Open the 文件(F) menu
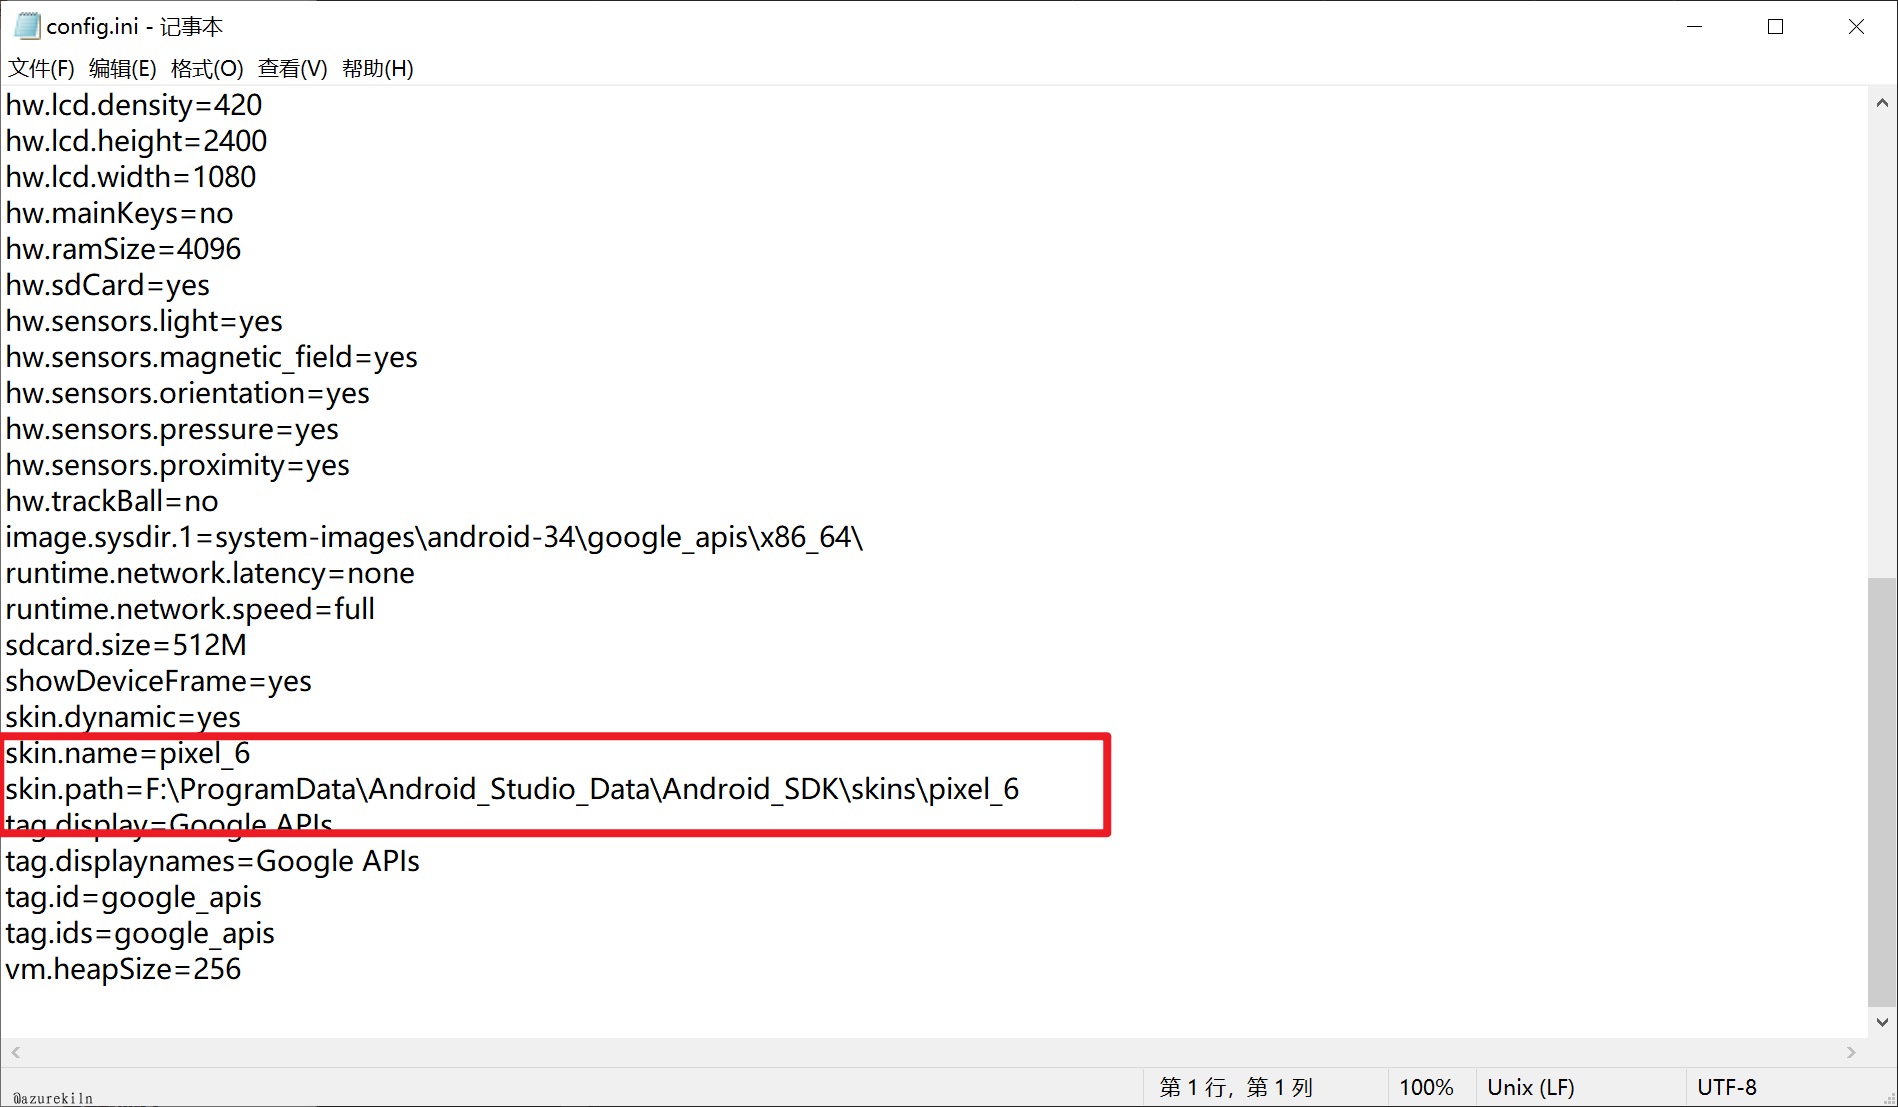 pyautogui.click(x=41, y=68)
